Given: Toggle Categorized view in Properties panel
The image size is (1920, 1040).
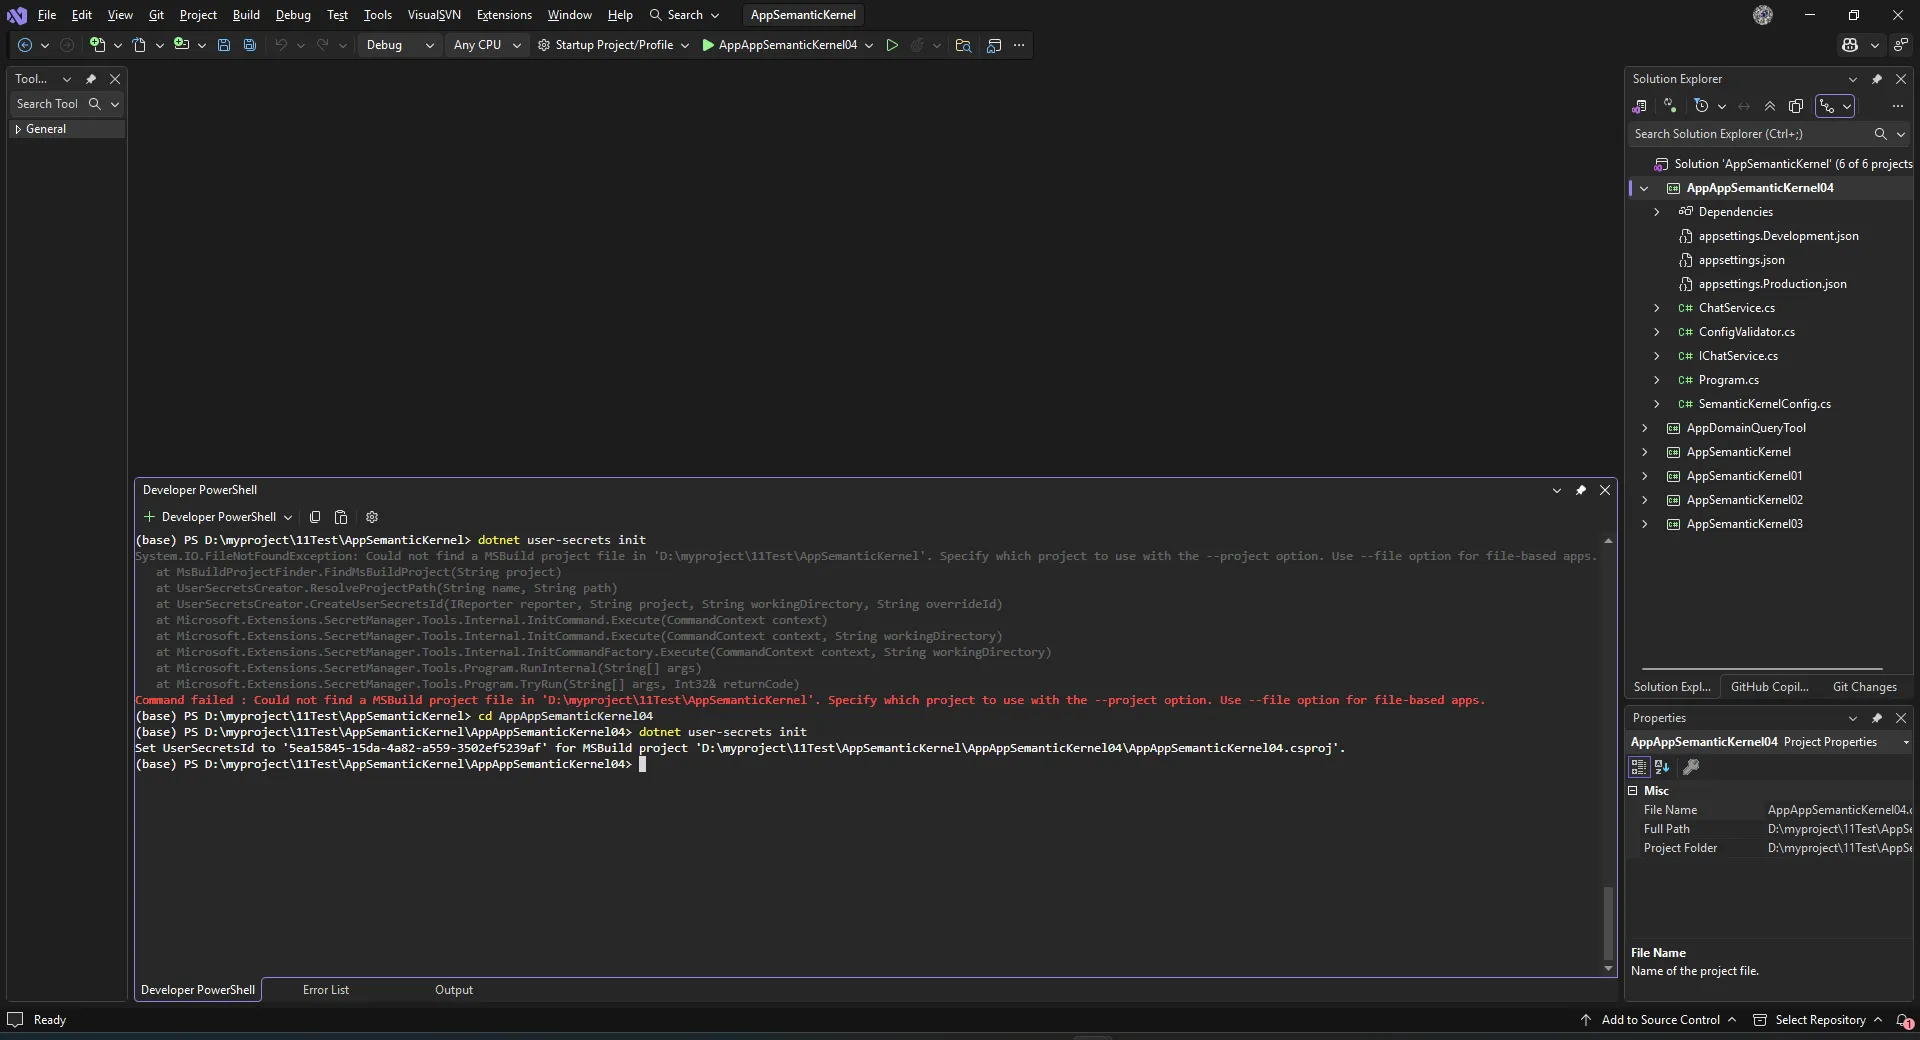Looking at the screenshot, I should [1638, 767].
